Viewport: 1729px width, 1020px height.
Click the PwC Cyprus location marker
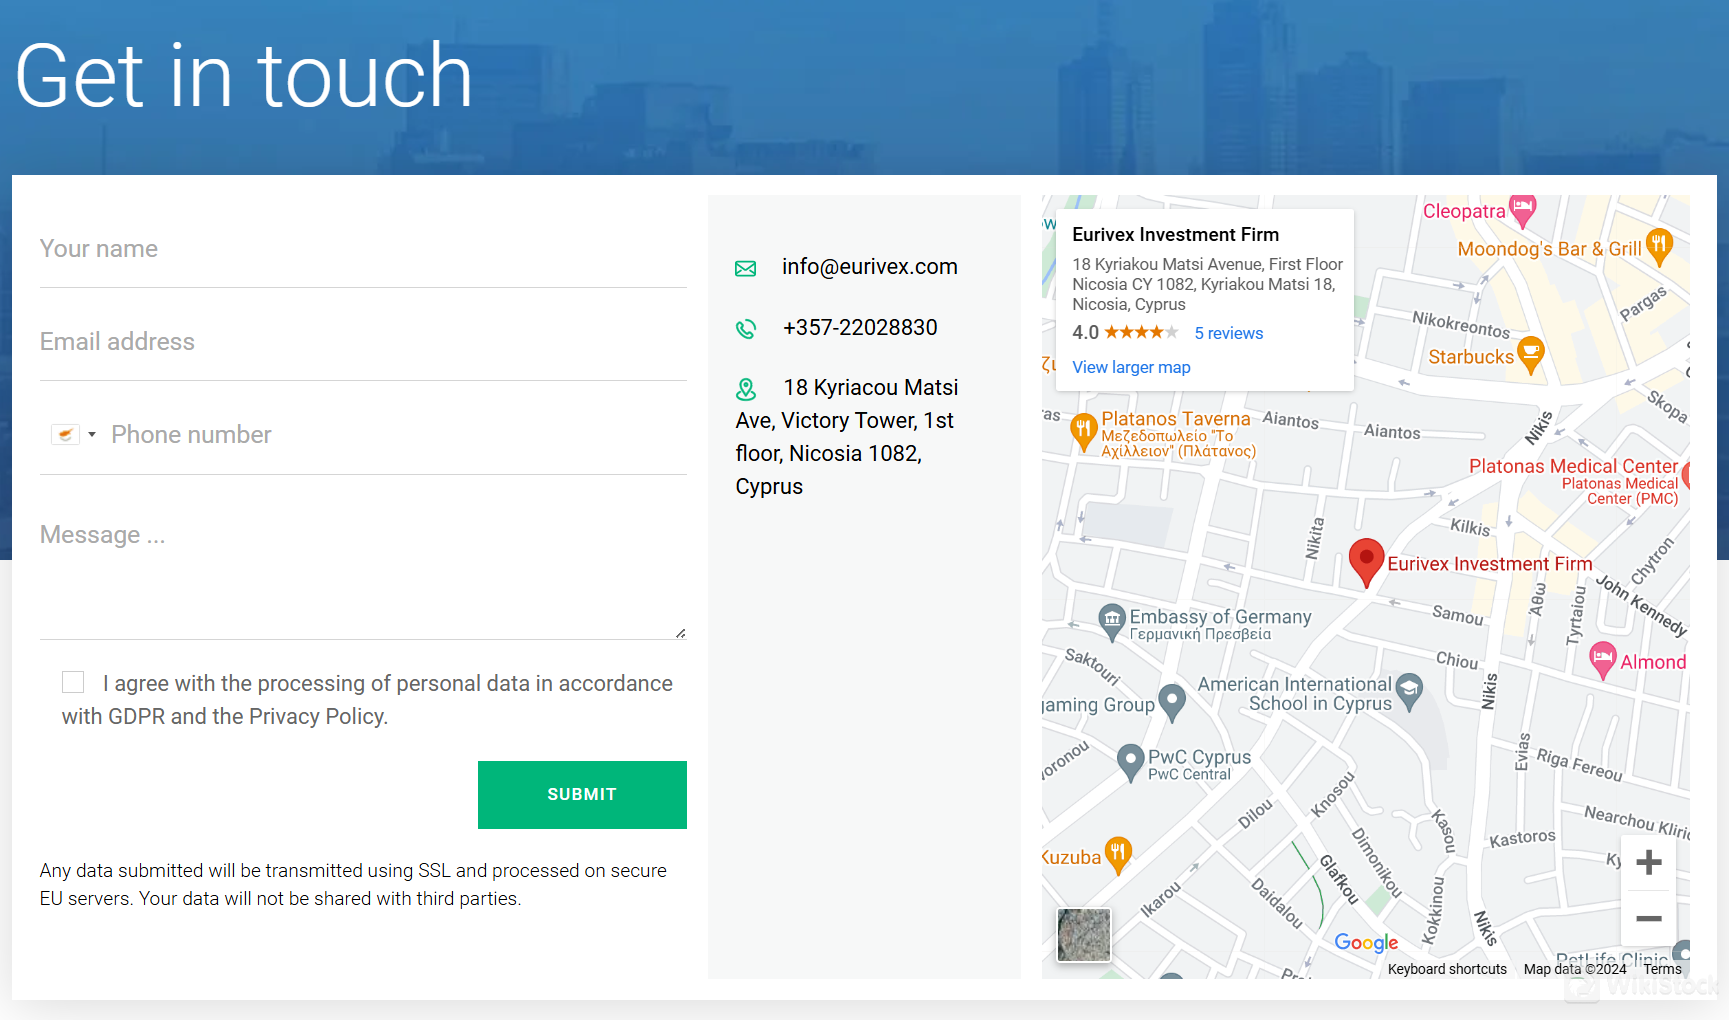(1130, 762)
